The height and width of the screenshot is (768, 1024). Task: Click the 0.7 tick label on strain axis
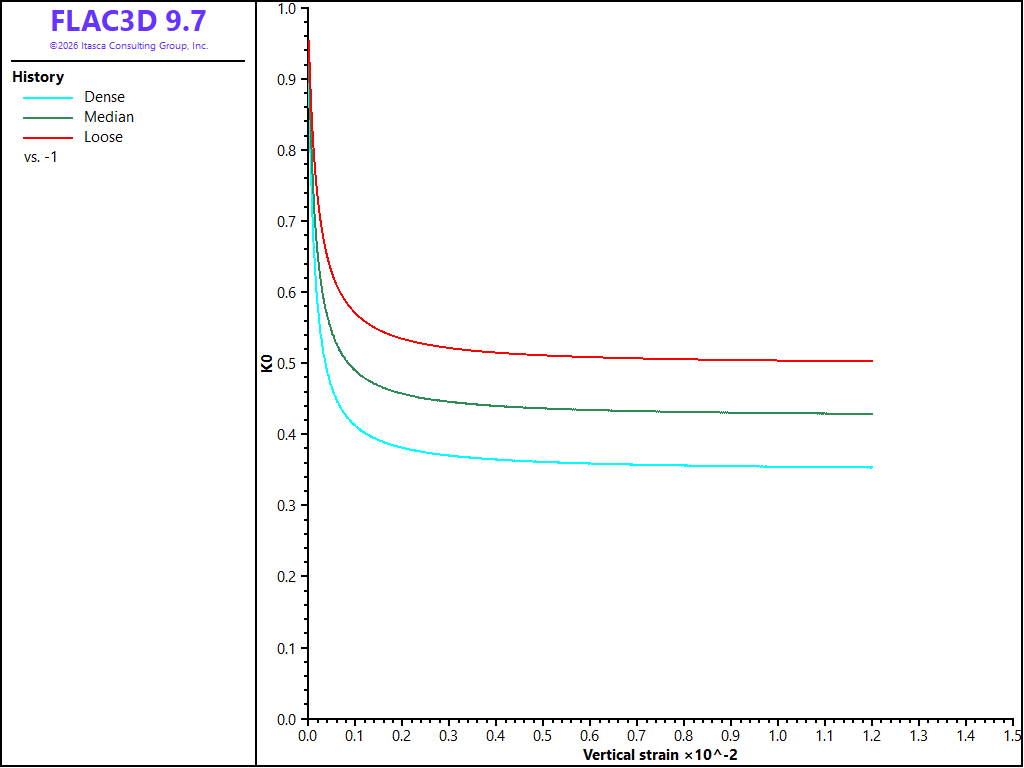point(636,737)
